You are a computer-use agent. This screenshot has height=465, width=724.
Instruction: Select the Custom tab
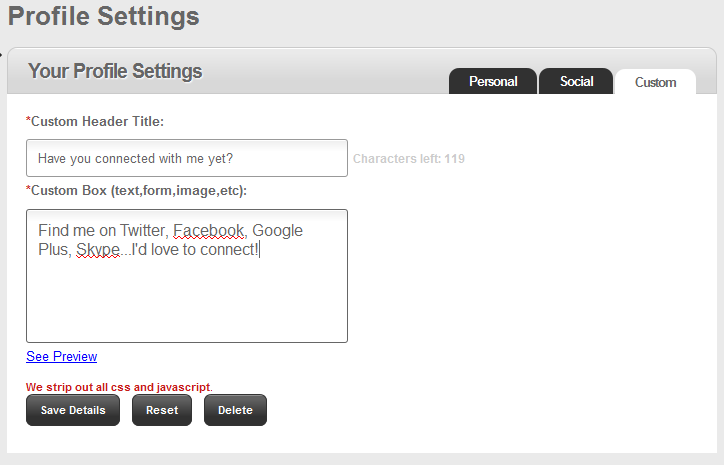pyautogui.click(x=655, y=83)
